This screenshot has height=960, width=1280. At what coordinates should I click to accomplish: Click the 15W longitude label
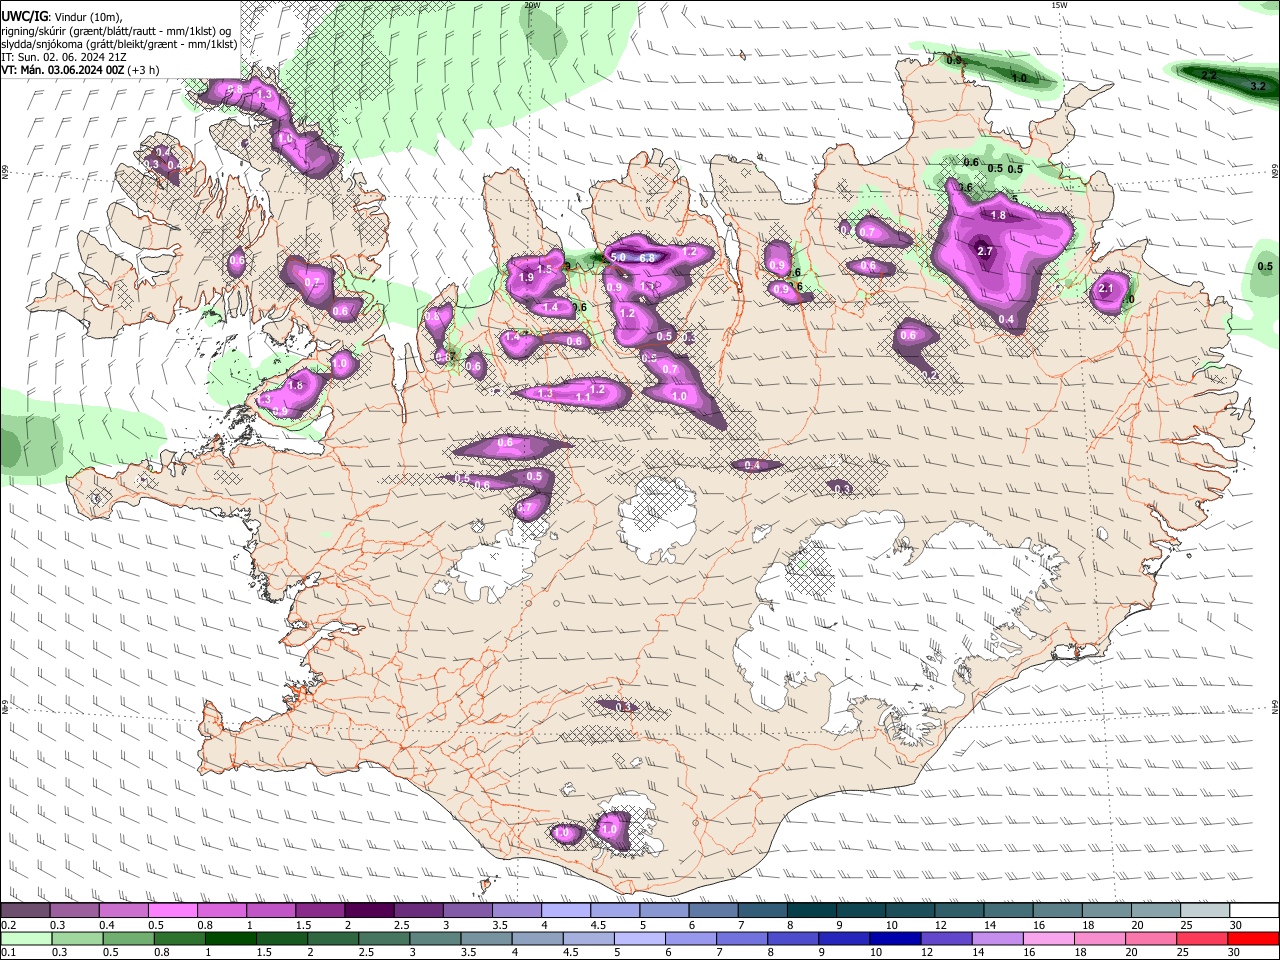click(1059, 5)
